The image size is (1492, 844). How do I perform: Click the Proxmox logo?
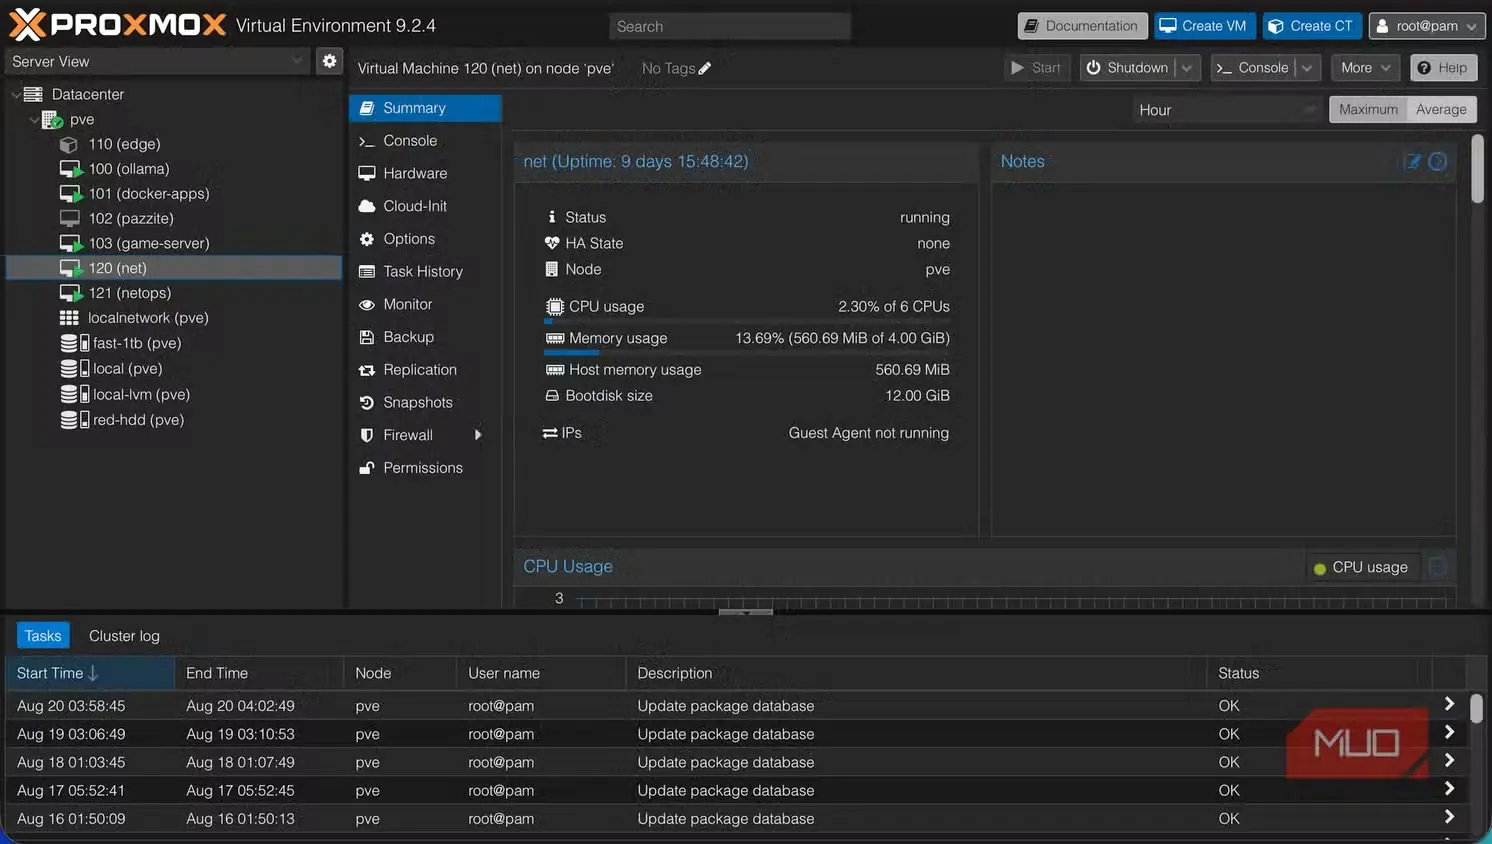point(117,24)
